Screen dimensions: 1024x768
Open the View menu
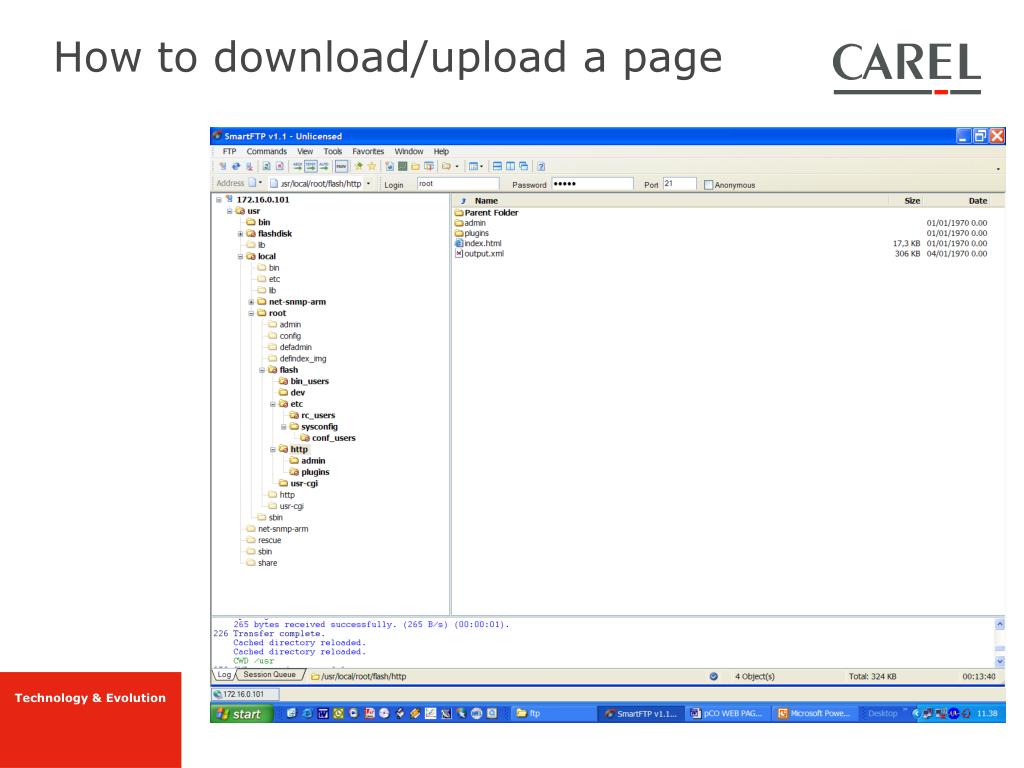[x=305, y=152]
